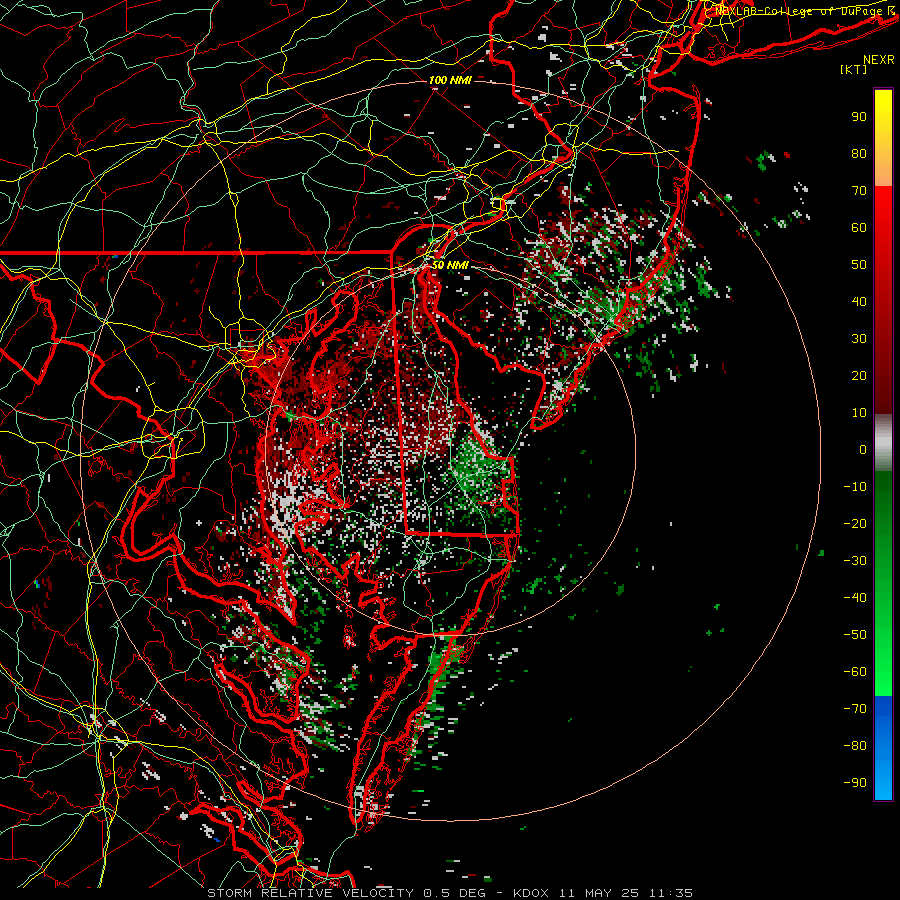The image size is (900, 900).
Task: Click the 50 knot scale label
Action: [859, 265]
